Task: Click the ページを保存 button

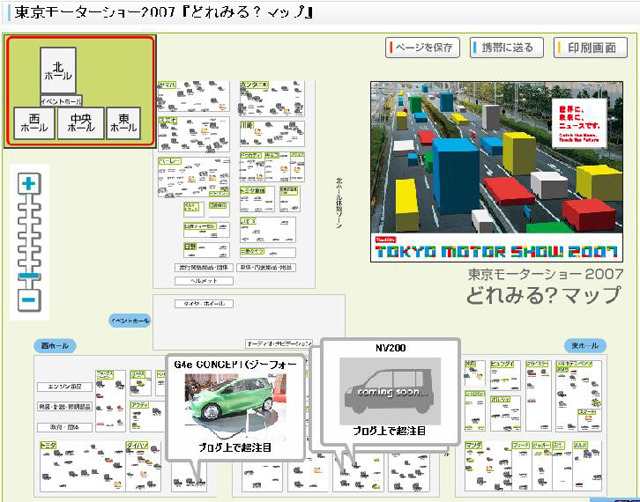Action: coord(422,48)
